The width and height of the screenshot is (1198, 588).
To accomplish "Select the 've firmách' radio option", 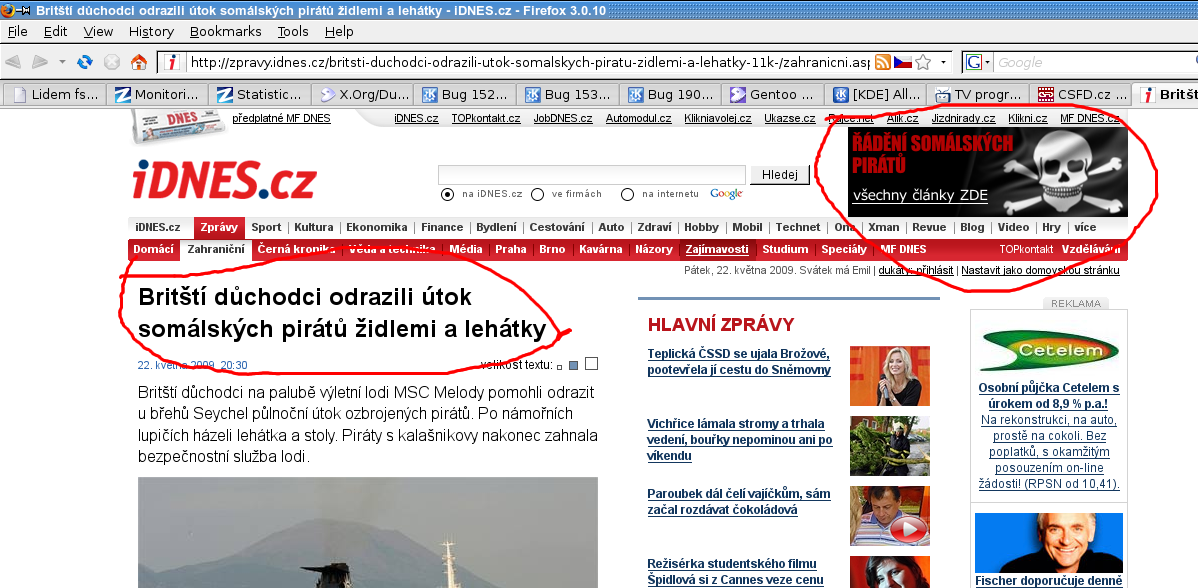I will 538,194.
